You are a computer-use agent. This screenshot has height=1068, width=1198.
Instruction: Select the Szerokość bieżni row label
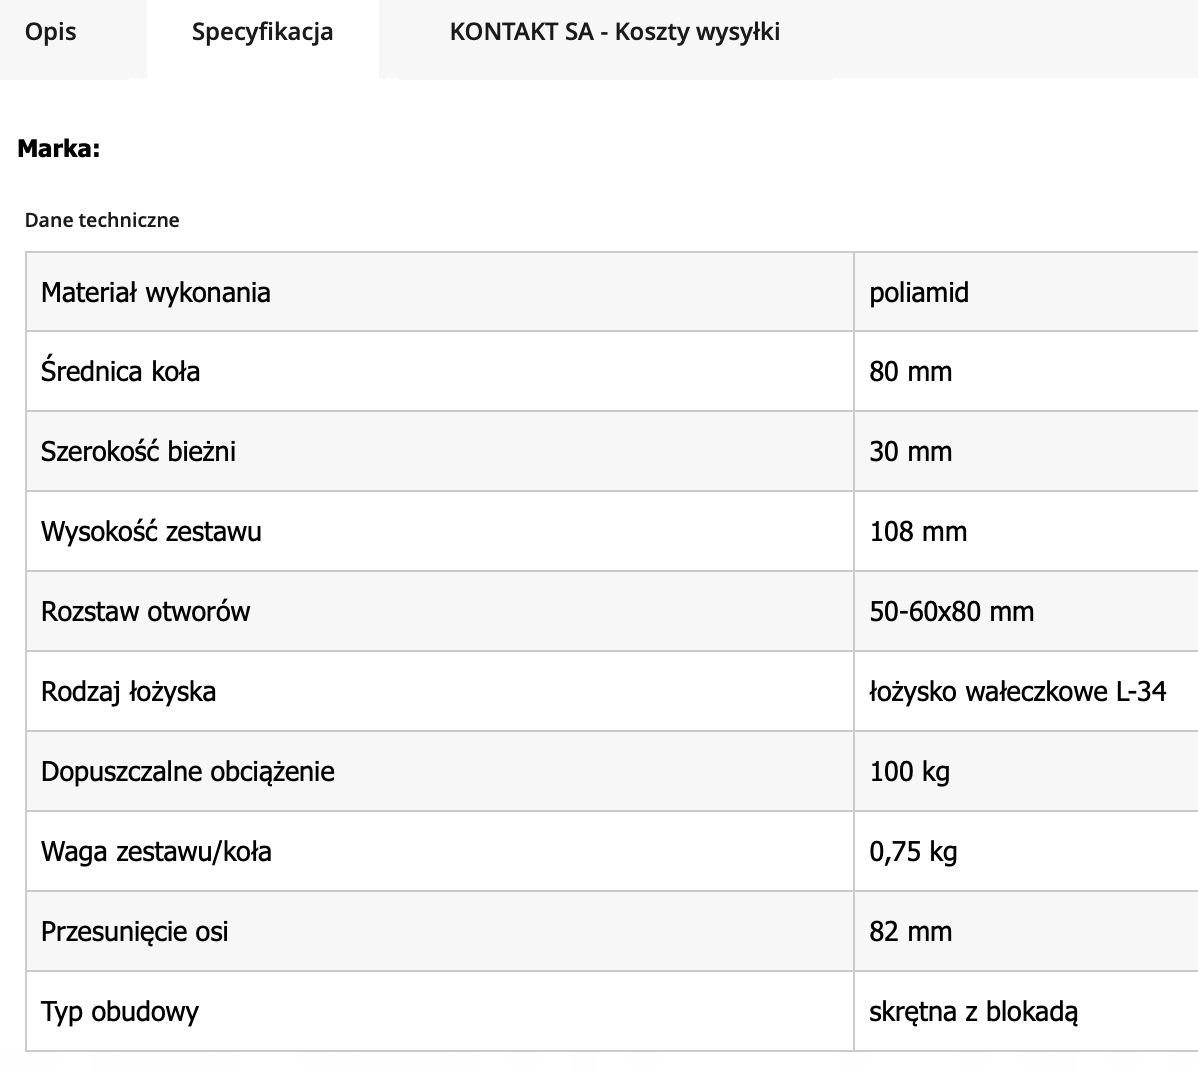point(138,451)
